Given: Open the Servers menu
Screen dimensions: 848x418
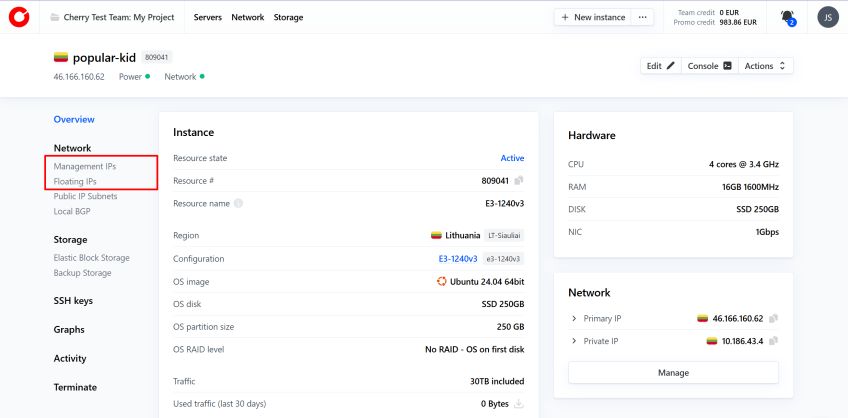Looking at the screenshot, I should pyautogui.click(x=208, y=17).
